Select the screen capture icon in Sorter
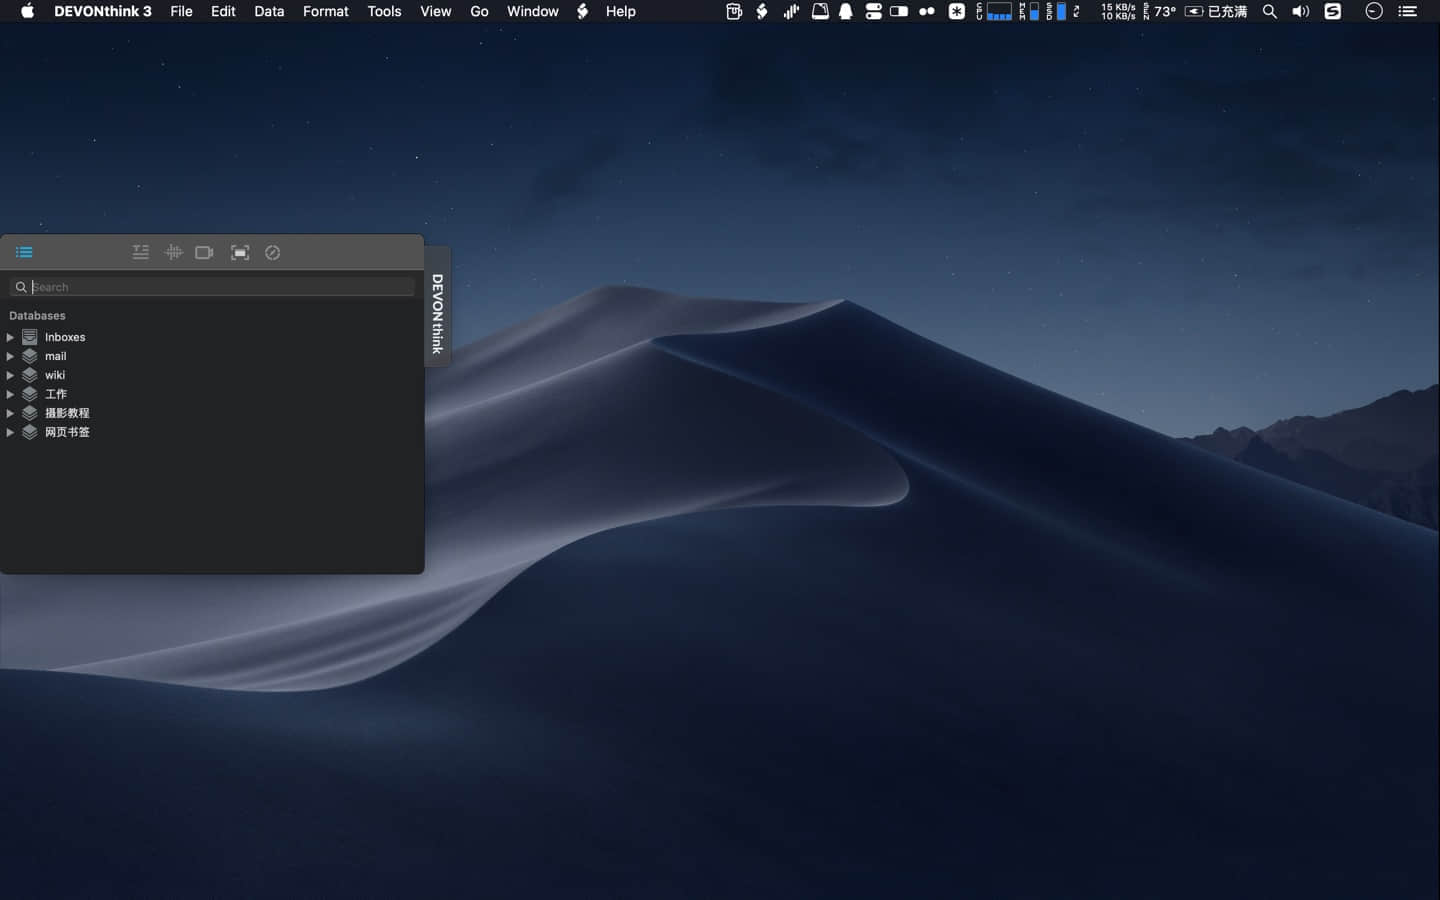This screenshot has height=900, width=1440. [x=240, y=252]
